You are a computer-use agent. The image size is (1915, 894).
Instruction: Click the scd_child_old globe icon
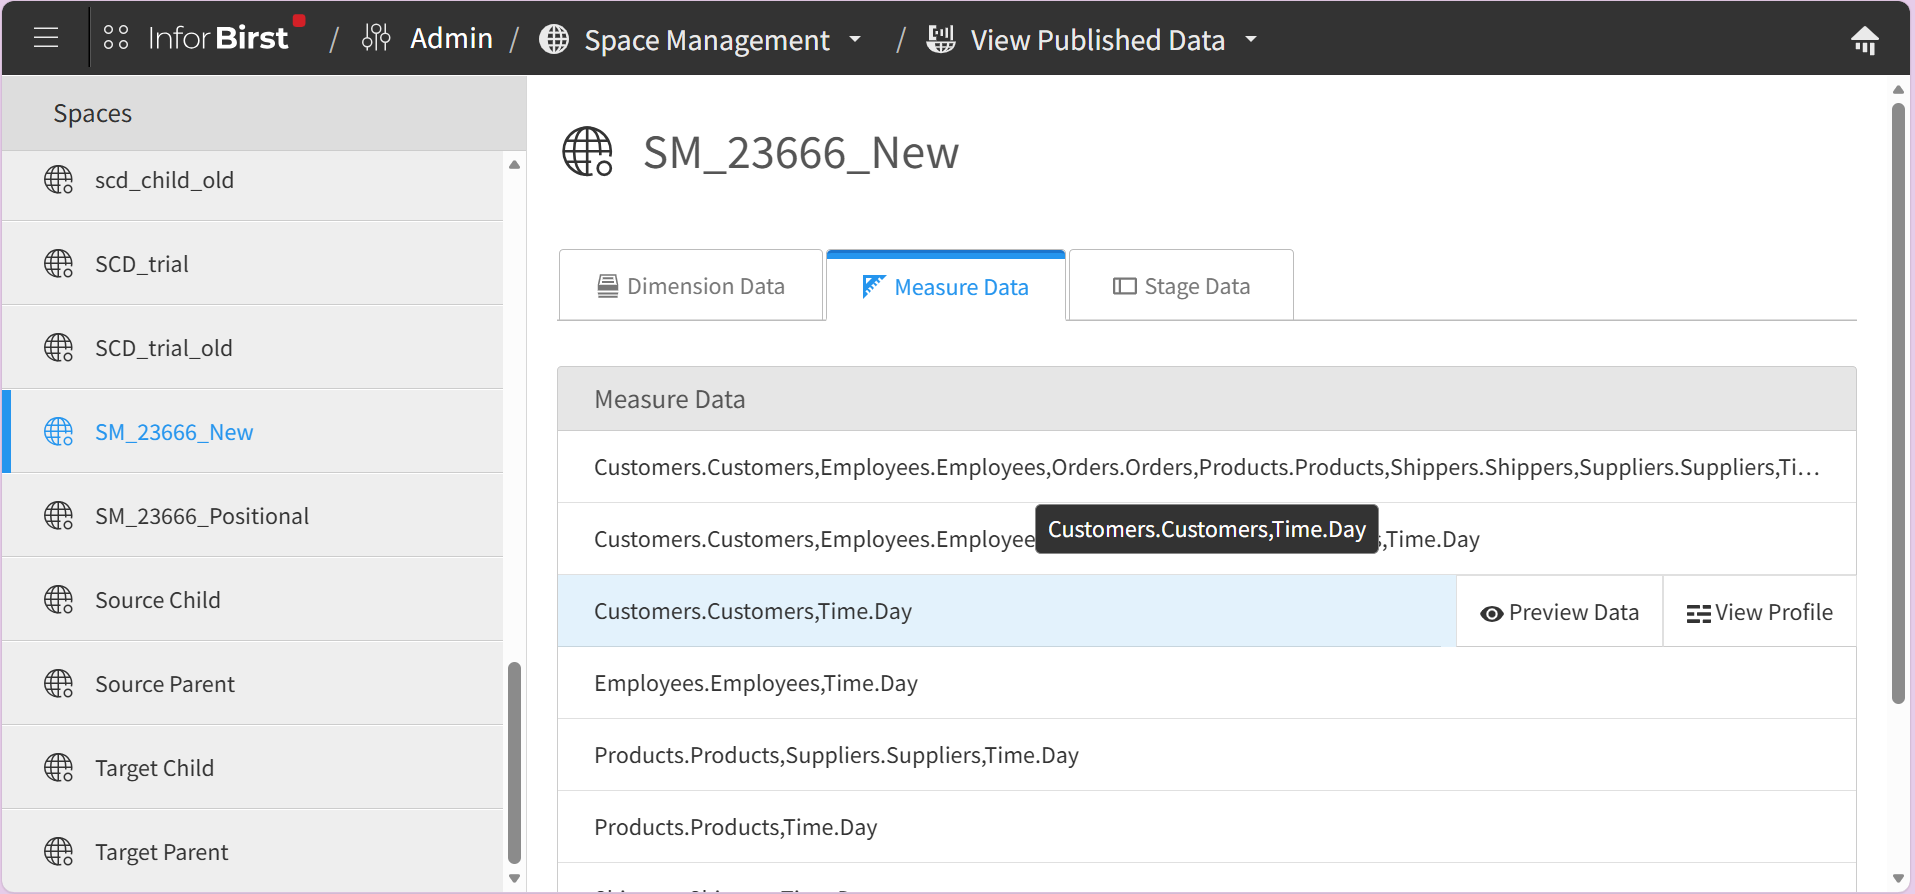pos(59,180)
